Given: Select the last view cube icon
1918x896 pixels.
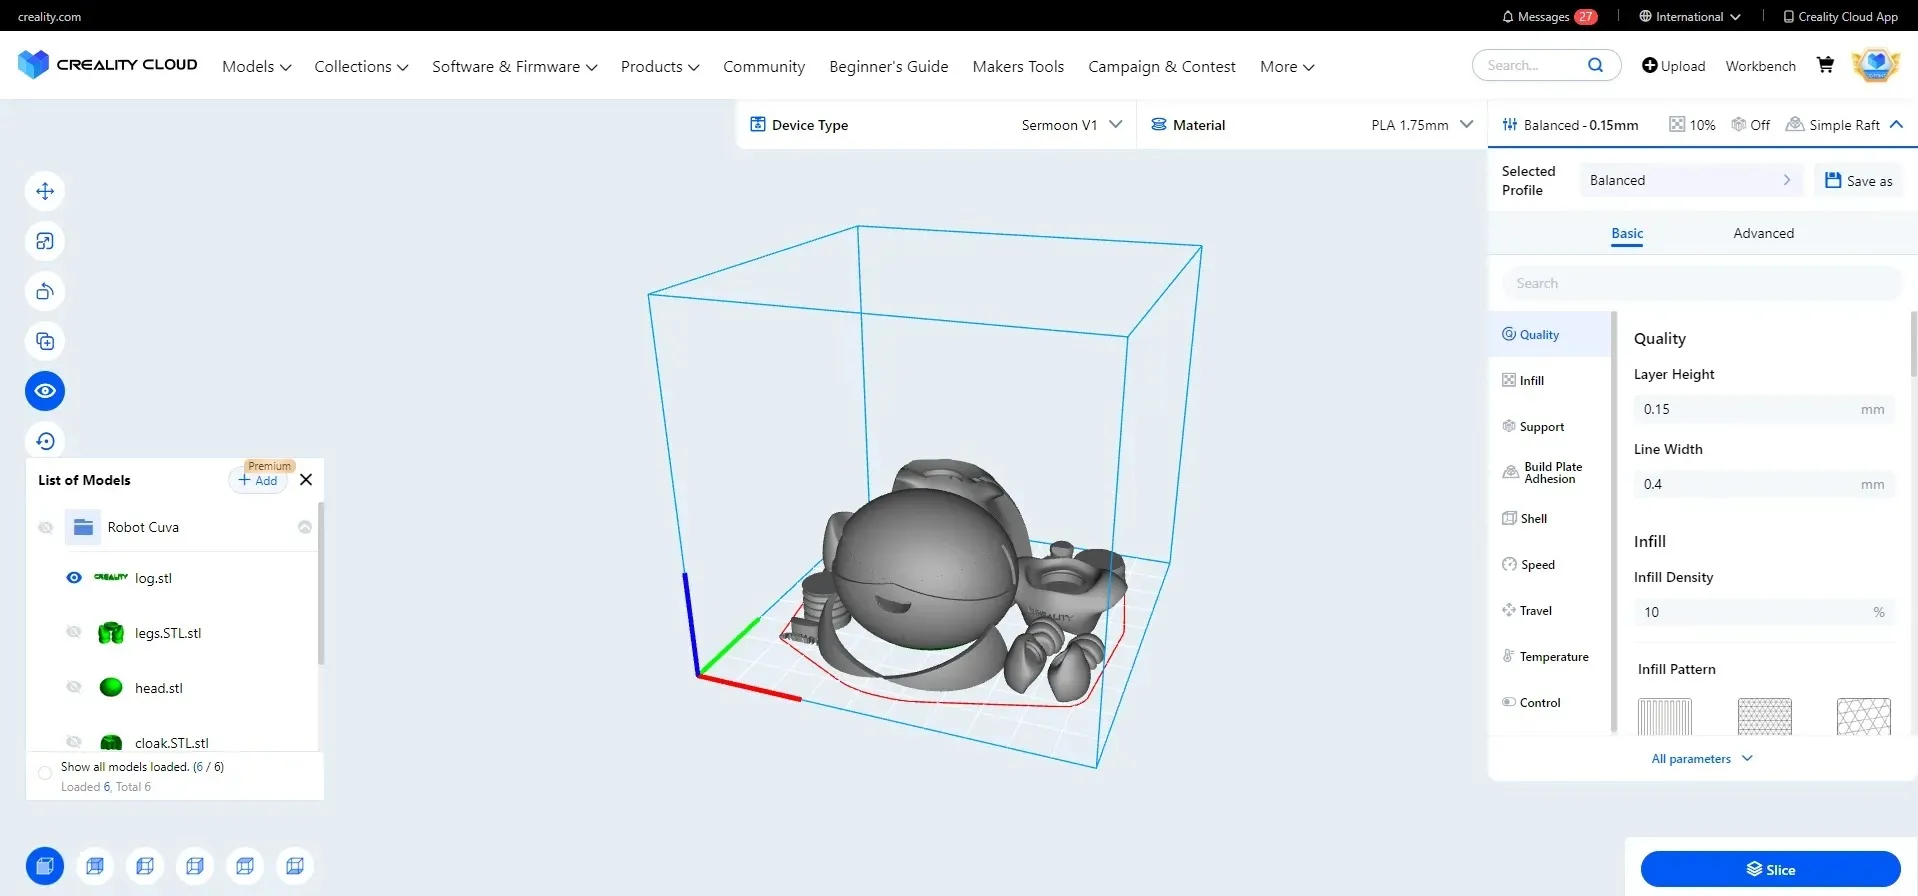Looking at the screenshot, I should pos(295,866).
